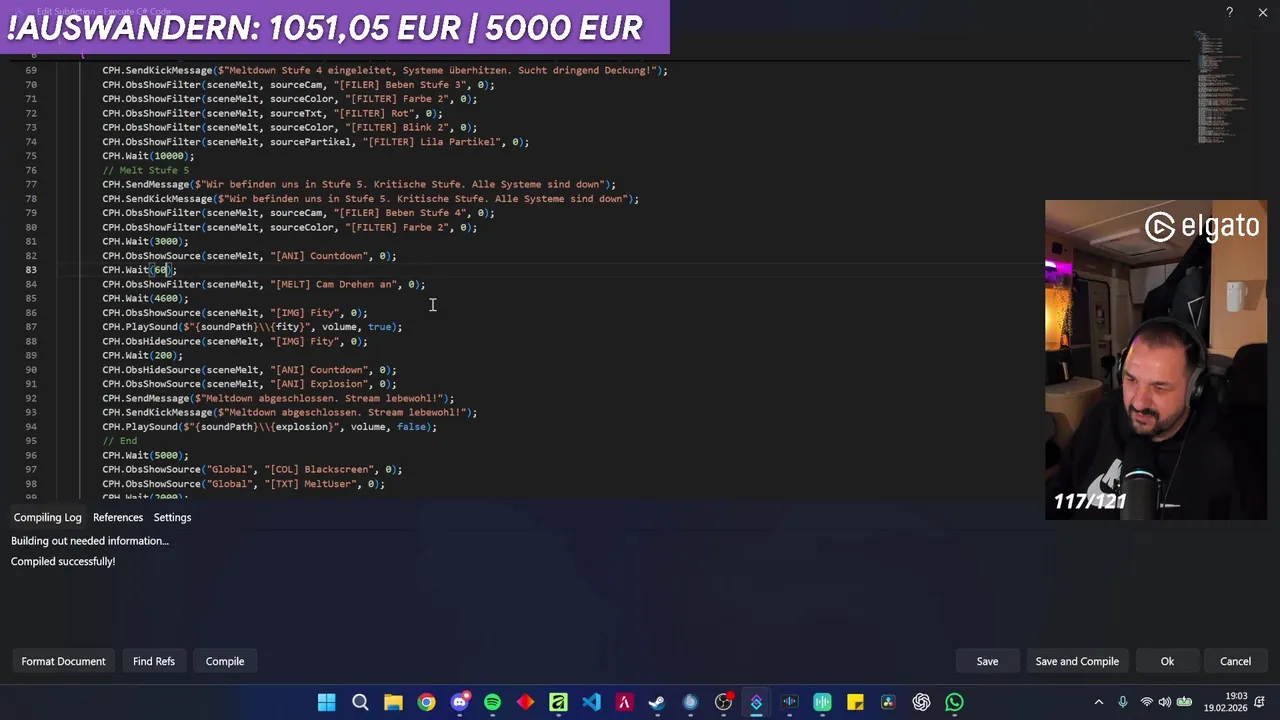Click the PlaySound explosion line 94

(x=269, y=427)
